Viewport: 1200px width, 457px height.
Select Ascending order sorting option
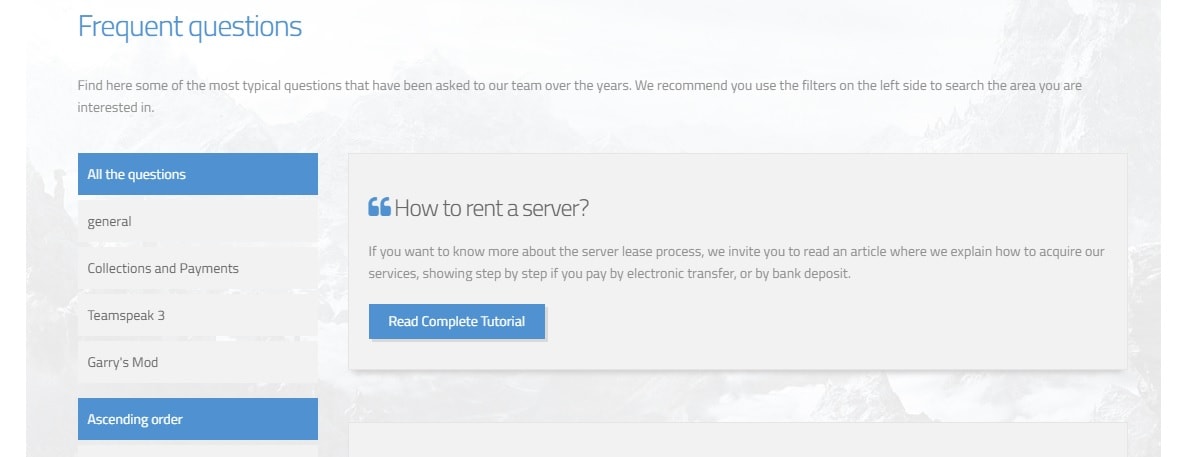[x=198, y=419]
